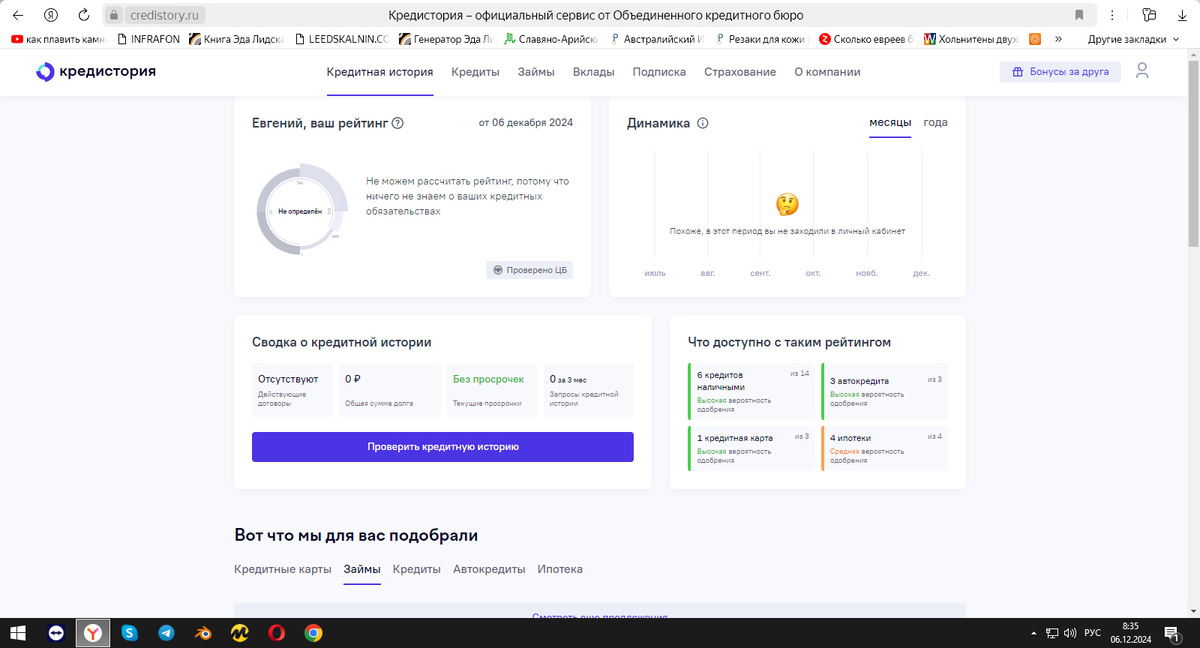Open the Займы navigation item

536,72
